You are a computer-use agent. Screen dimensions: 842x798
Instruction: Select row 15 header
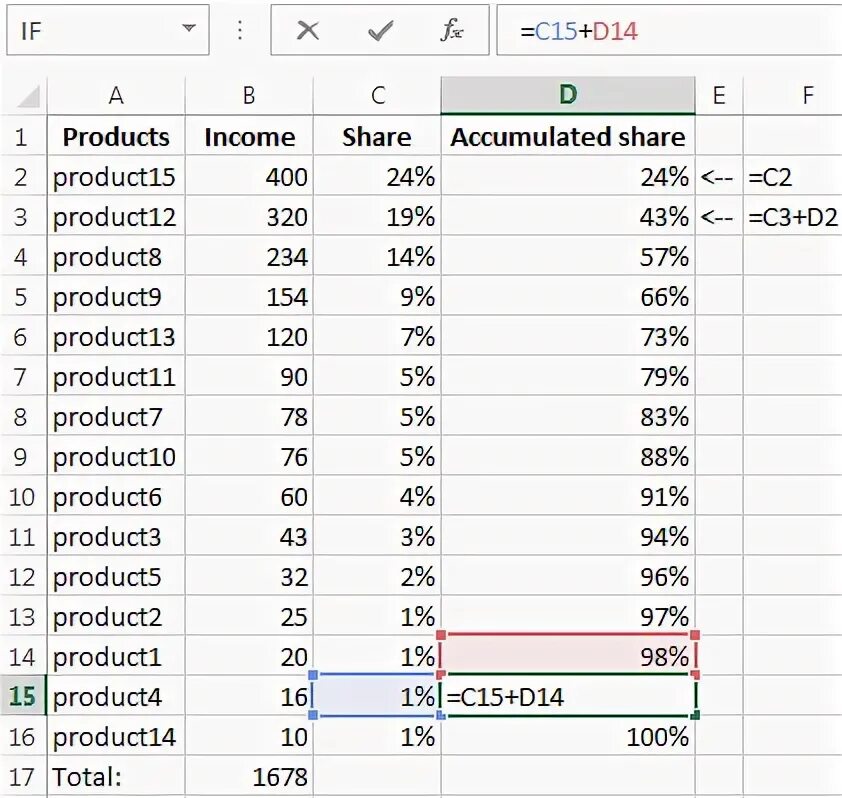click(x=22, y=696)
